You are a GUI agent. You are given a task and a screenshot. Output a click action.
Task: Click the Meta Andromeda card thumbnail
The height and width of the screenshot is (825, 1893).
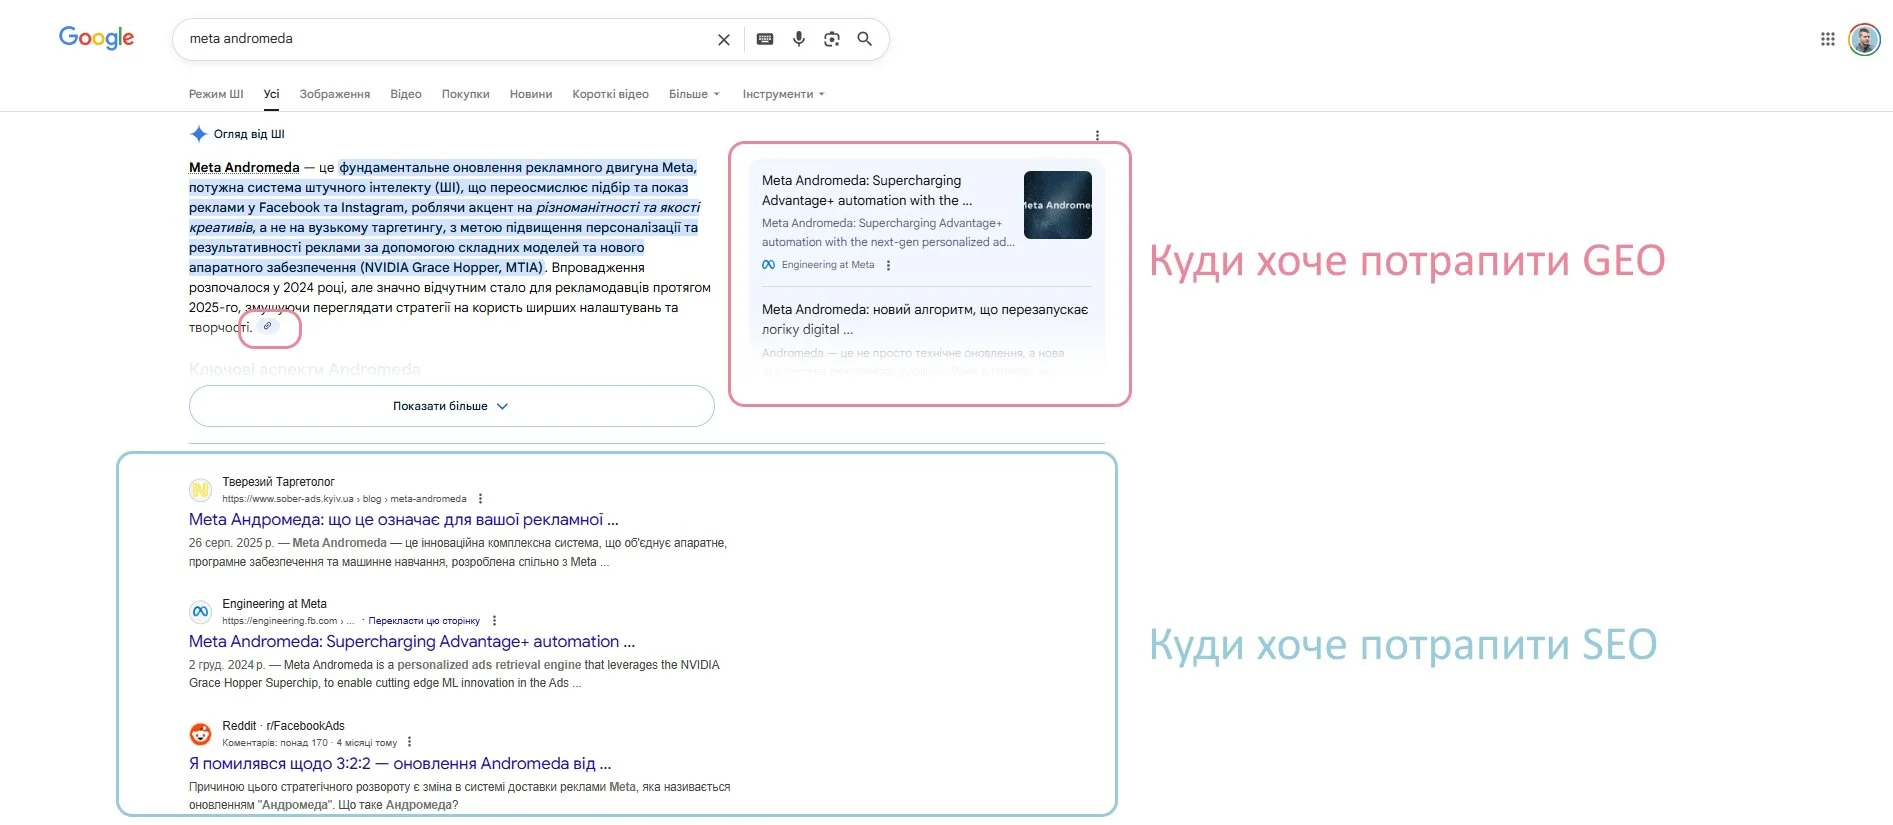[1058, 205]
